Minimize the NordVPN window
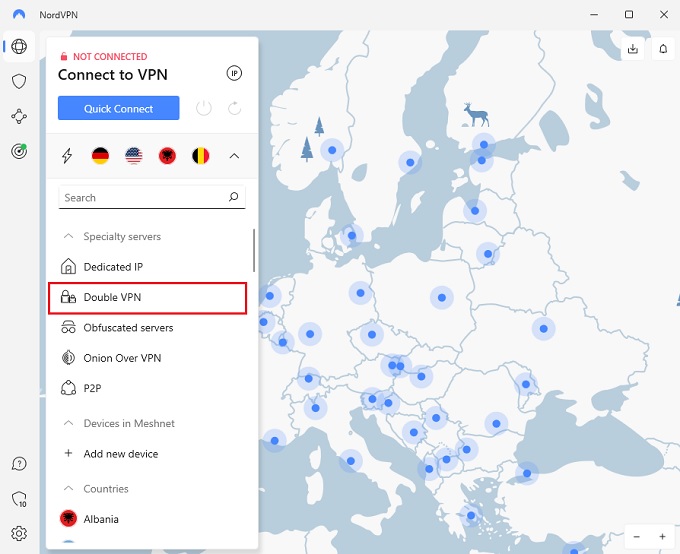The width and height of the screenshot is (680, 554). pyautogui.click(x=594, y=14)
